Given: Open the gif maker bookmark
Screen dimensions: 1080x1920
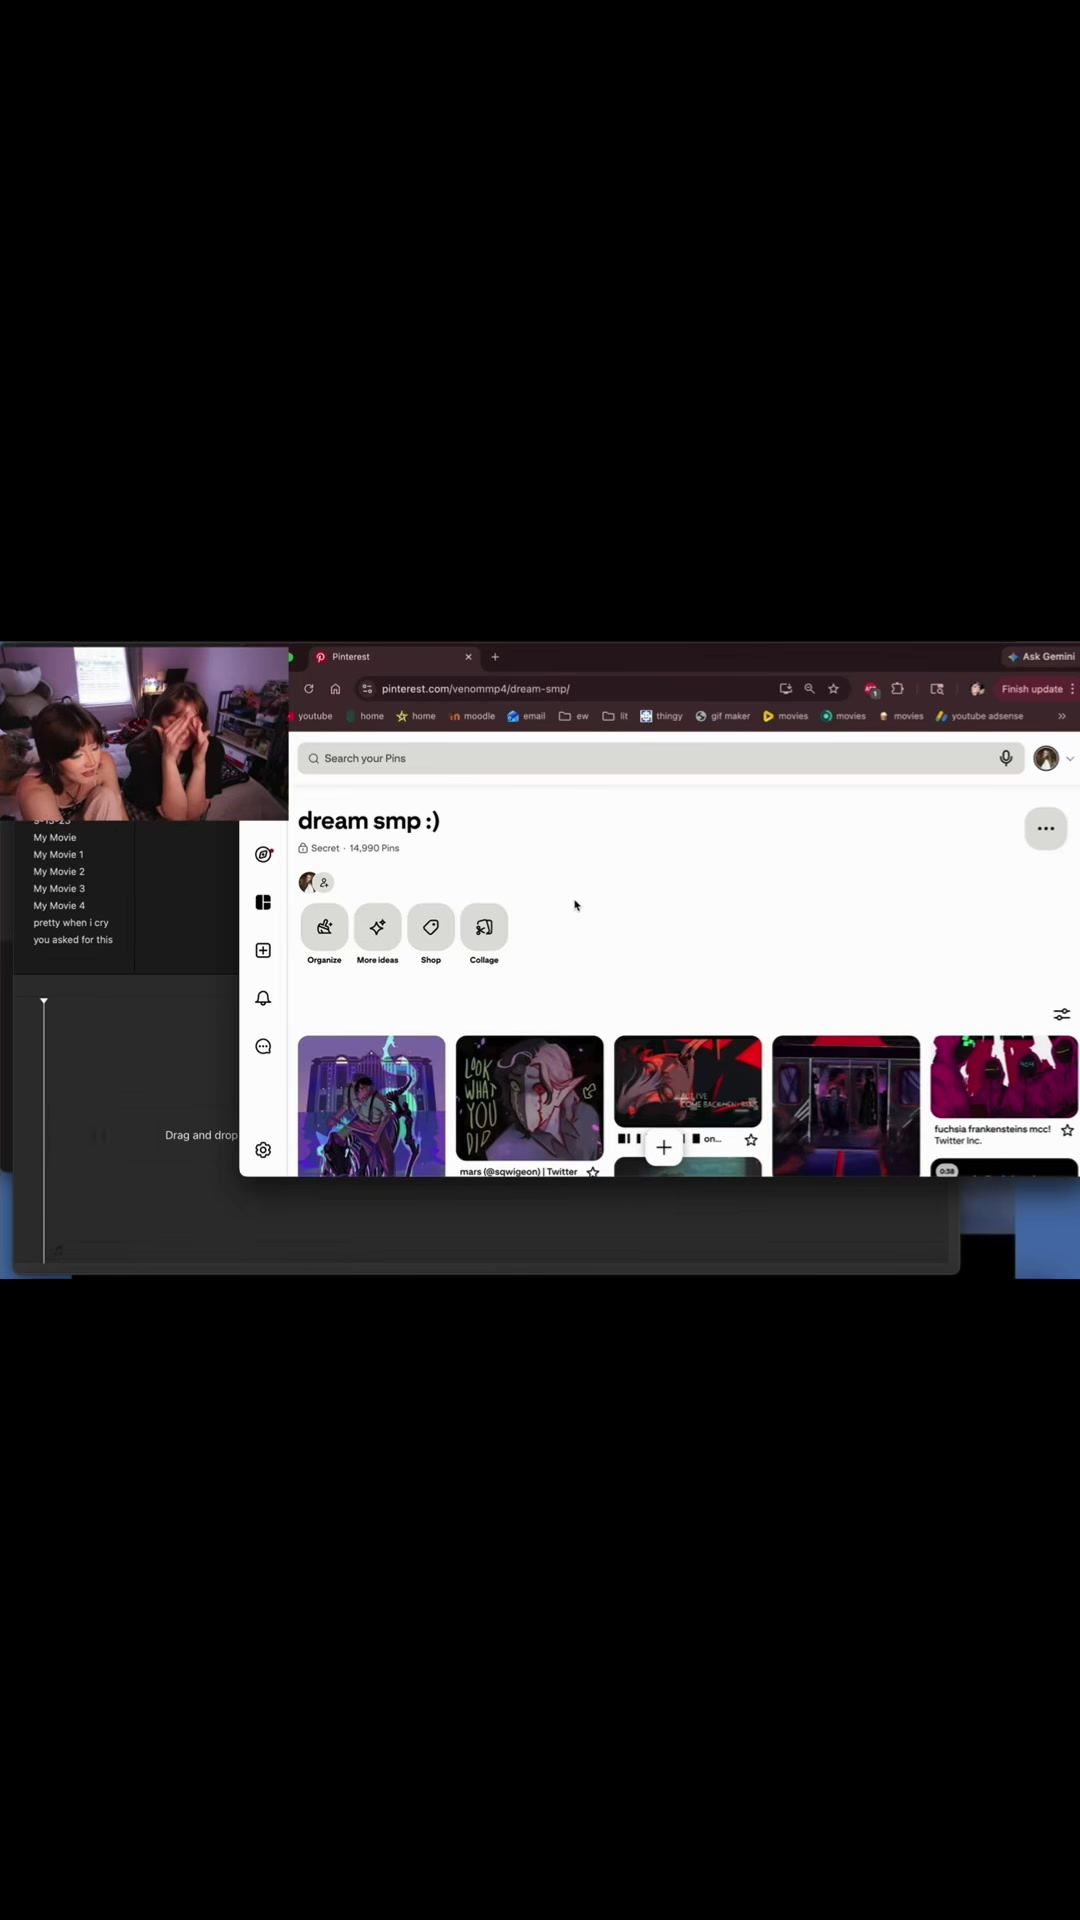Looking at the screenshot, I should click(x=723, y=716).
